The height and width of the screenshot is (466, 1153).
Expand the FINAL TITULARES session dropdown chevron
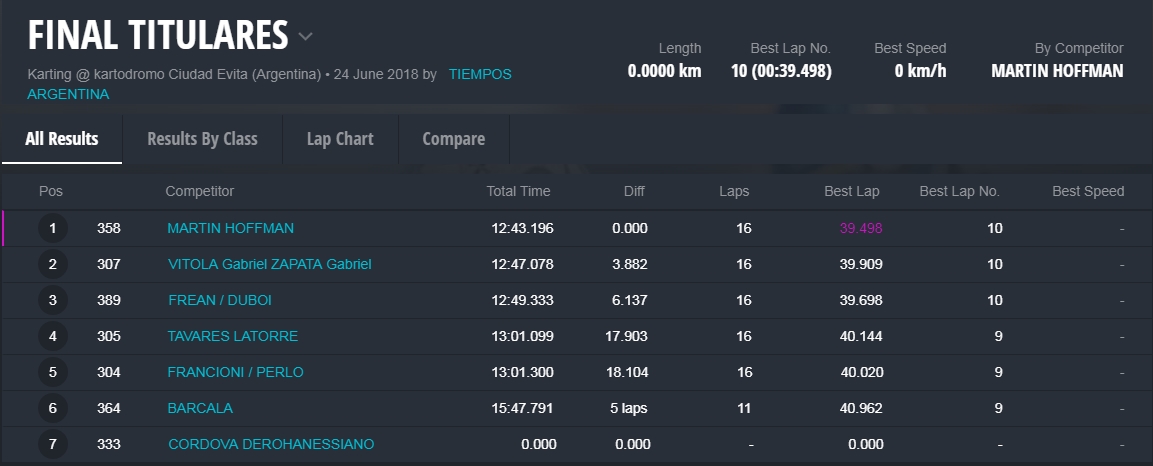click(x=305, y=37)
